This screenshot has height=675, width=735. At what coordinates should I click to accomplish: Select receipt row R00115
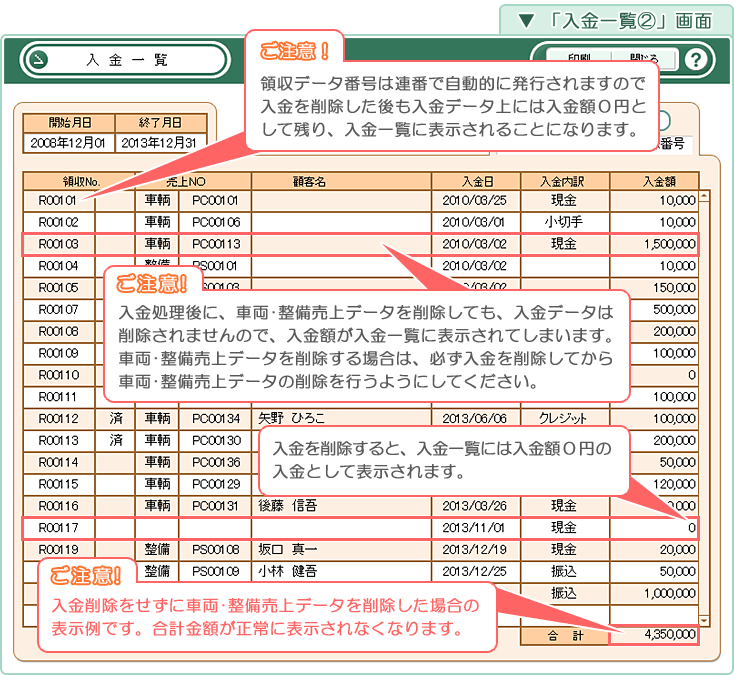(x=360, y=484)
